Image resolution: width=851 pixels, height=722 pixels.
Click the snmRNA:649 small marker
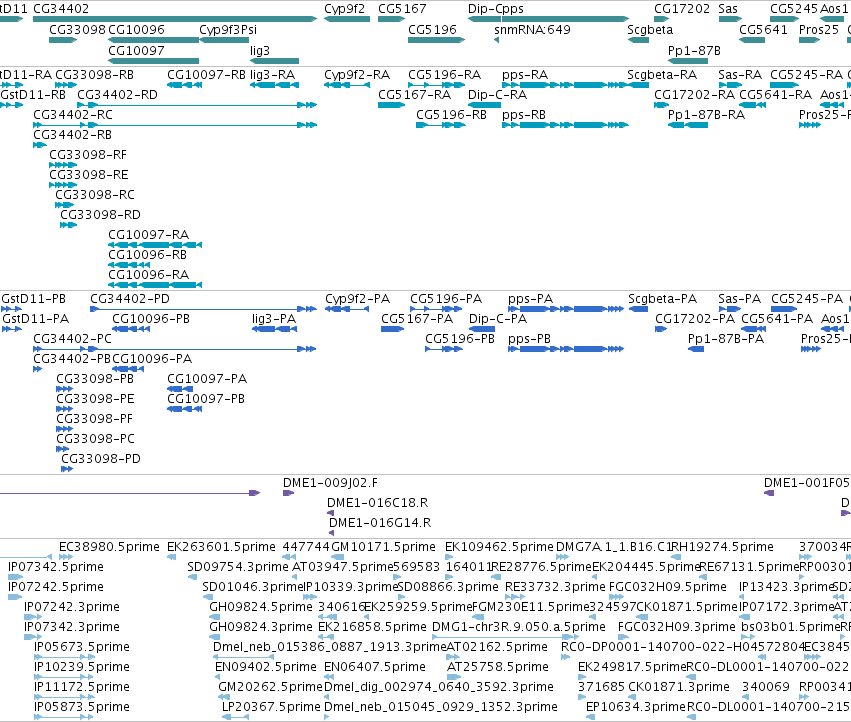coord(497,40)
